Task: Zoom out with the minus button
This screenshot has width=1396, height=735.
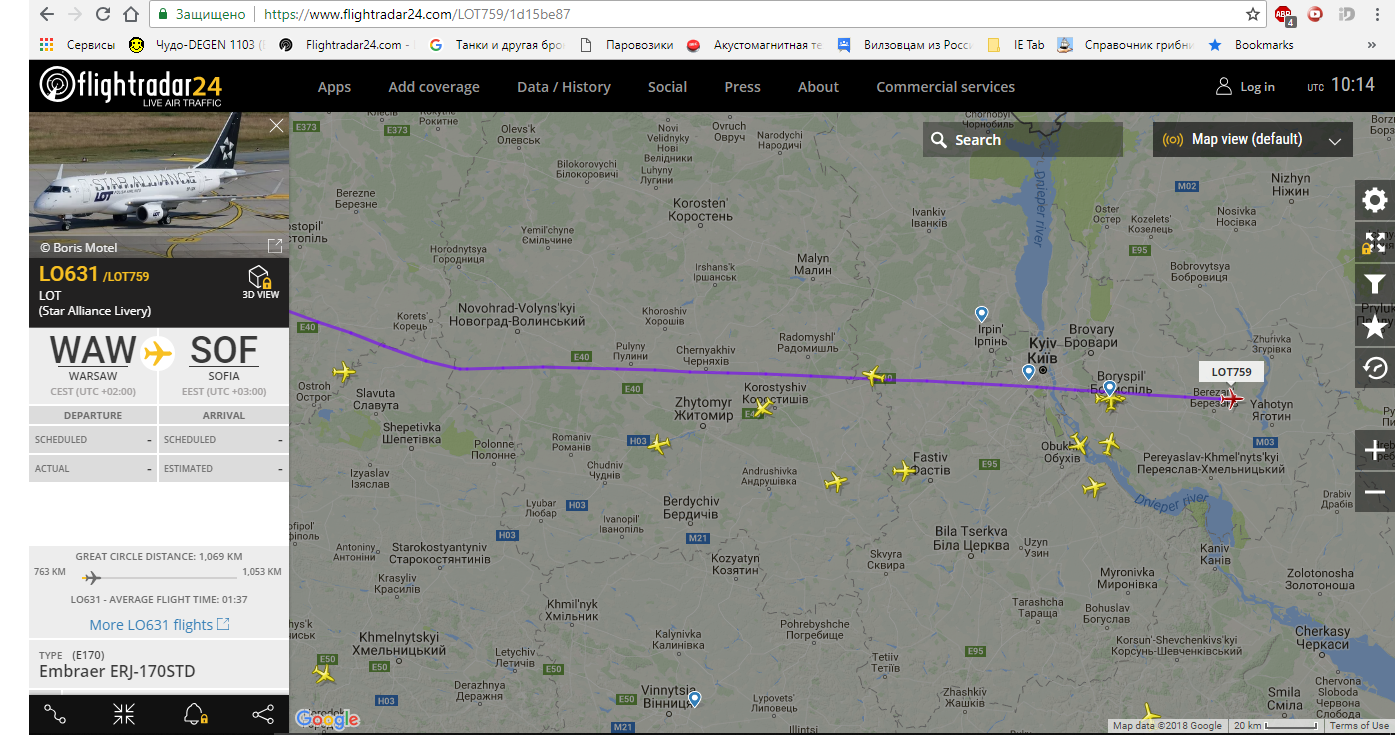Action: [x=1375, y=493]
